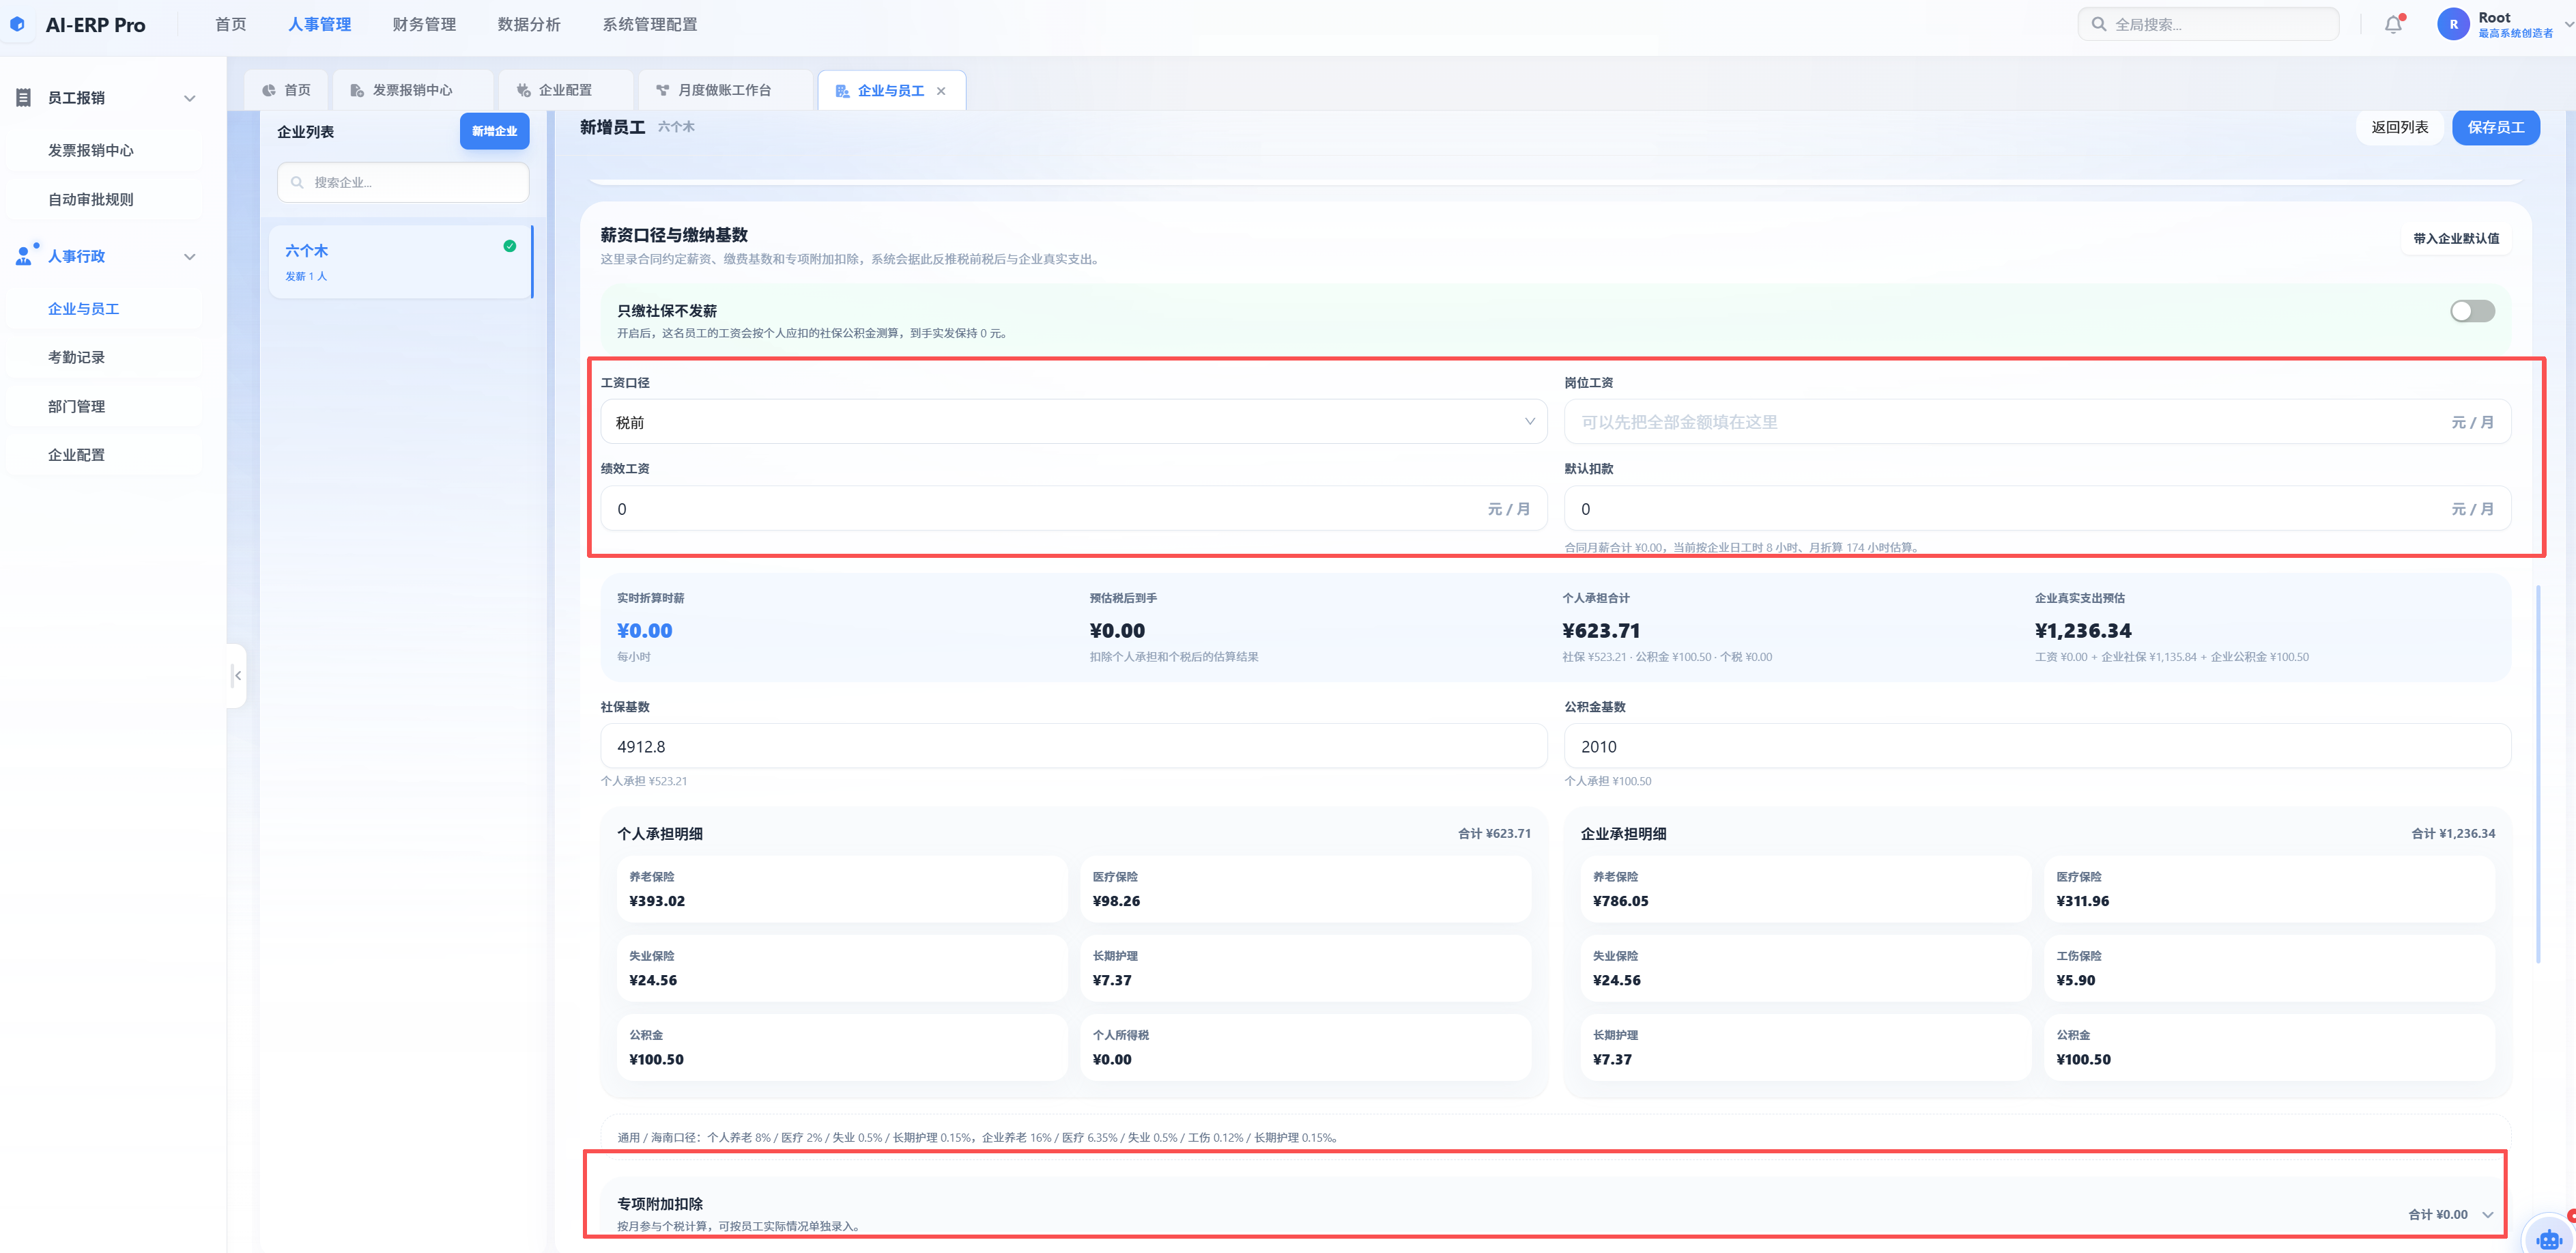Image resolution: width=2576 pixels, height=1253 pixels.
Task: Click the notification bell icon
Action: 2393,24
